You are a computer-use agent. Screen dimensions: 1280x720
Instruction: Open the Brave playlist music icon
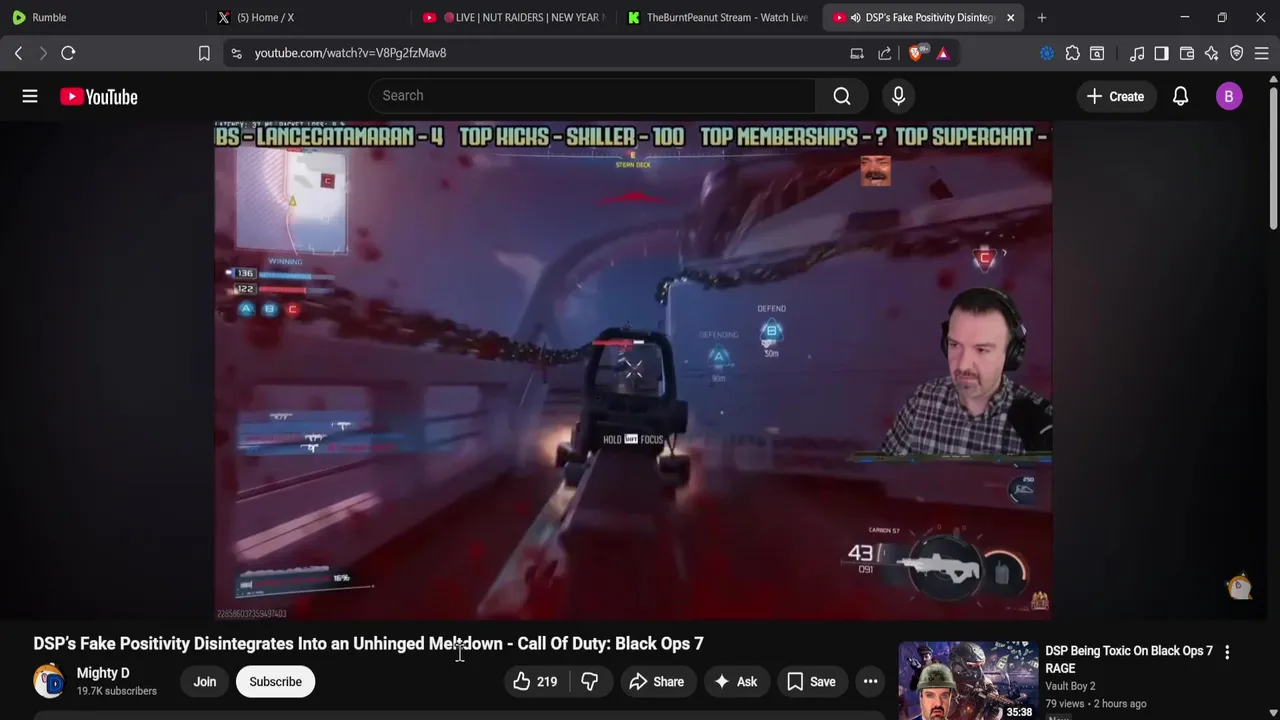click(1137, 53)
